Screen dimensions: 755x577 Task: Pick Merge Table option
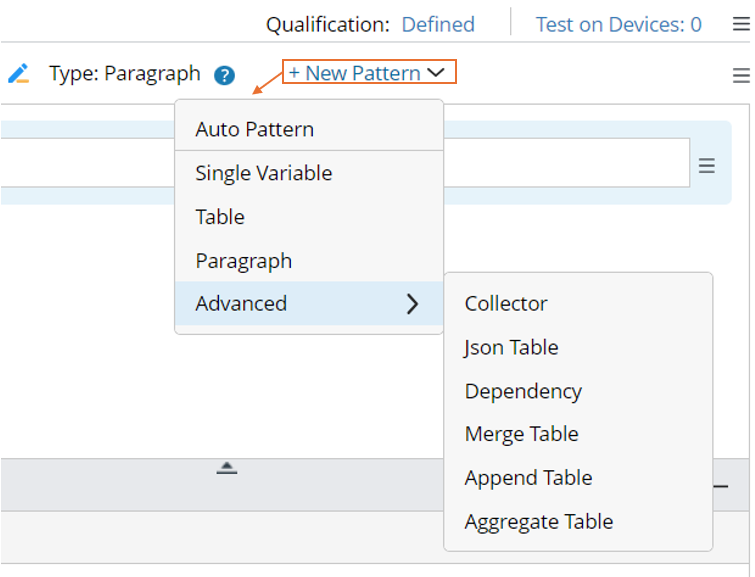522,434
